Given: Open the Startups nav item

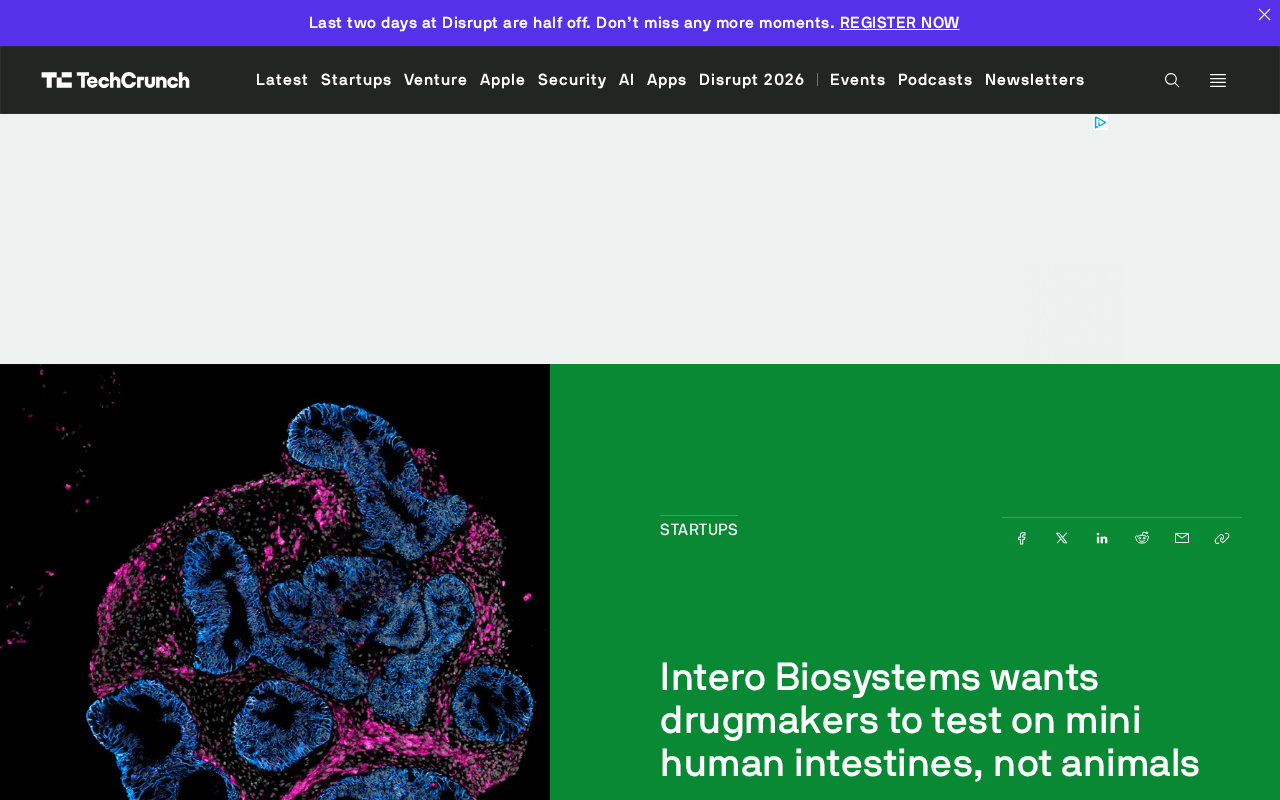Looking at the screenshot, I should pos(356,79).
